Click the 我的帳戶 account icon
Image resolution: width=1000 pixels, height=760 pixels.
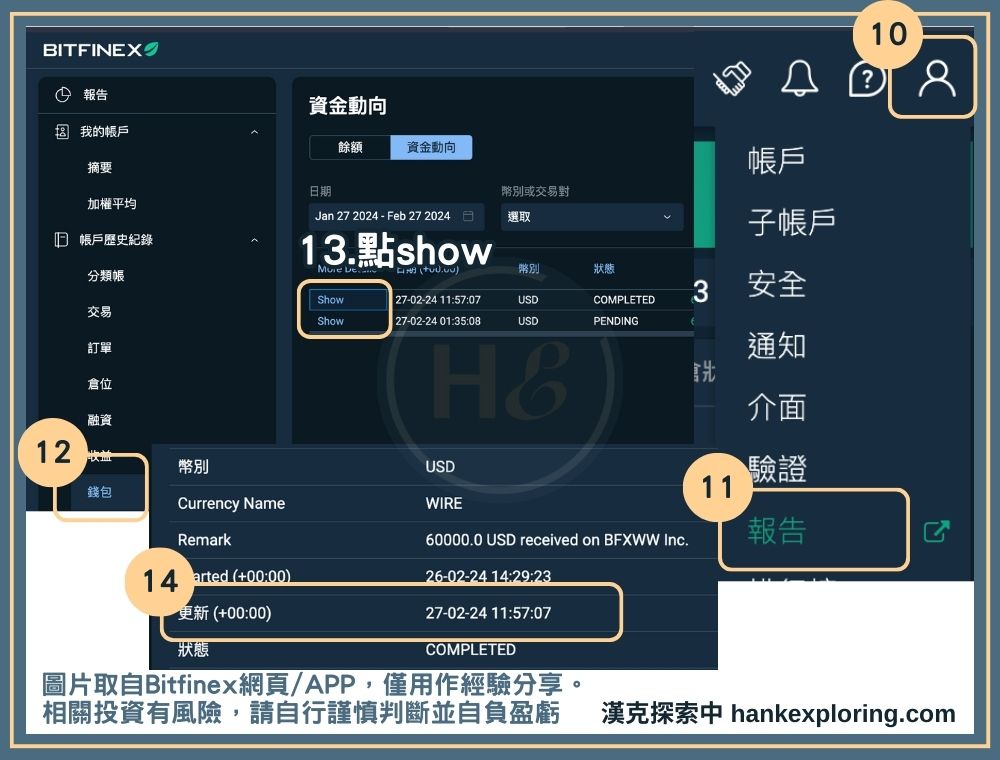click(62, 131)
